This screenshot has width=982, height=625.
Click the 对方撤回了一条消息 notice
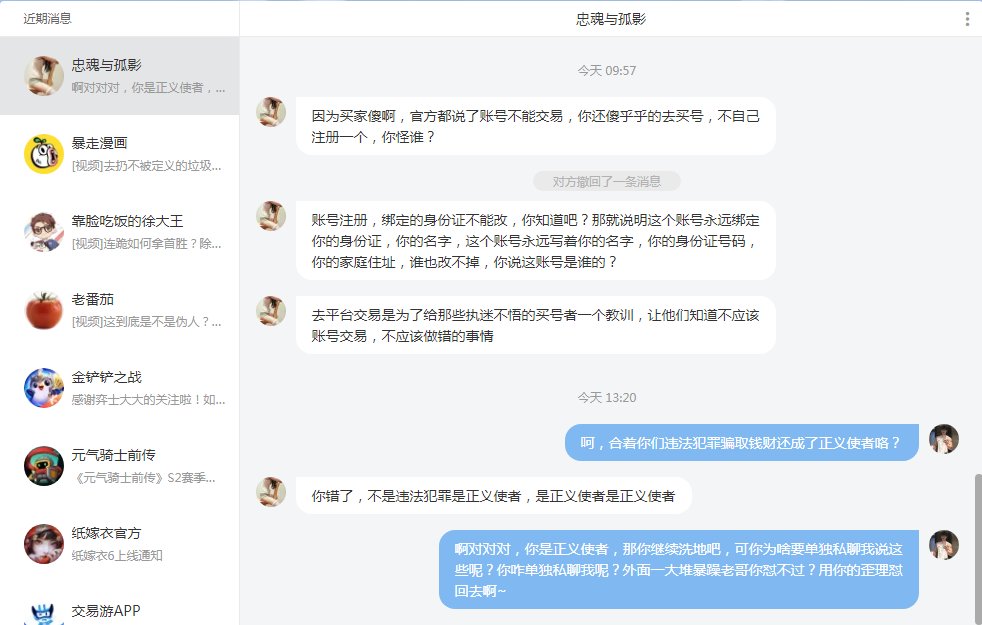(x=606, y=181)
